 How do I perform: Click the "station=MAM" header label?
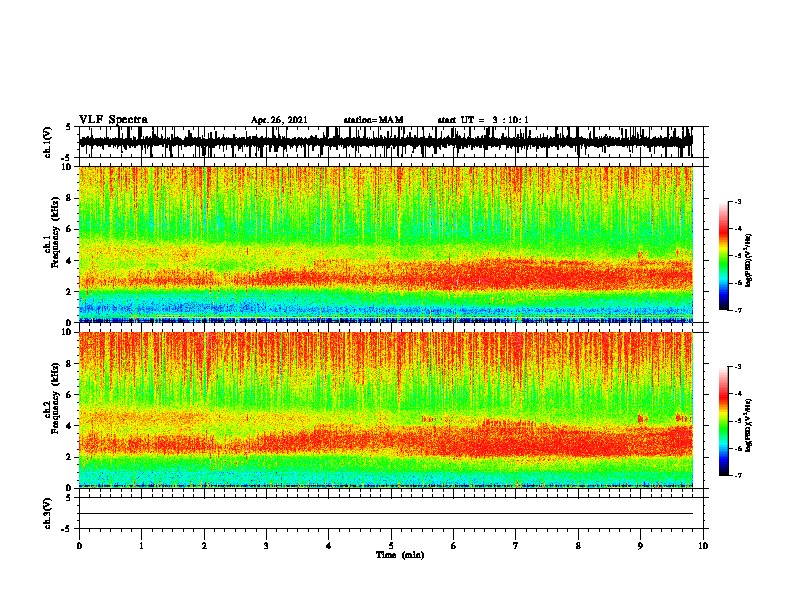click(x=374, y=120)
